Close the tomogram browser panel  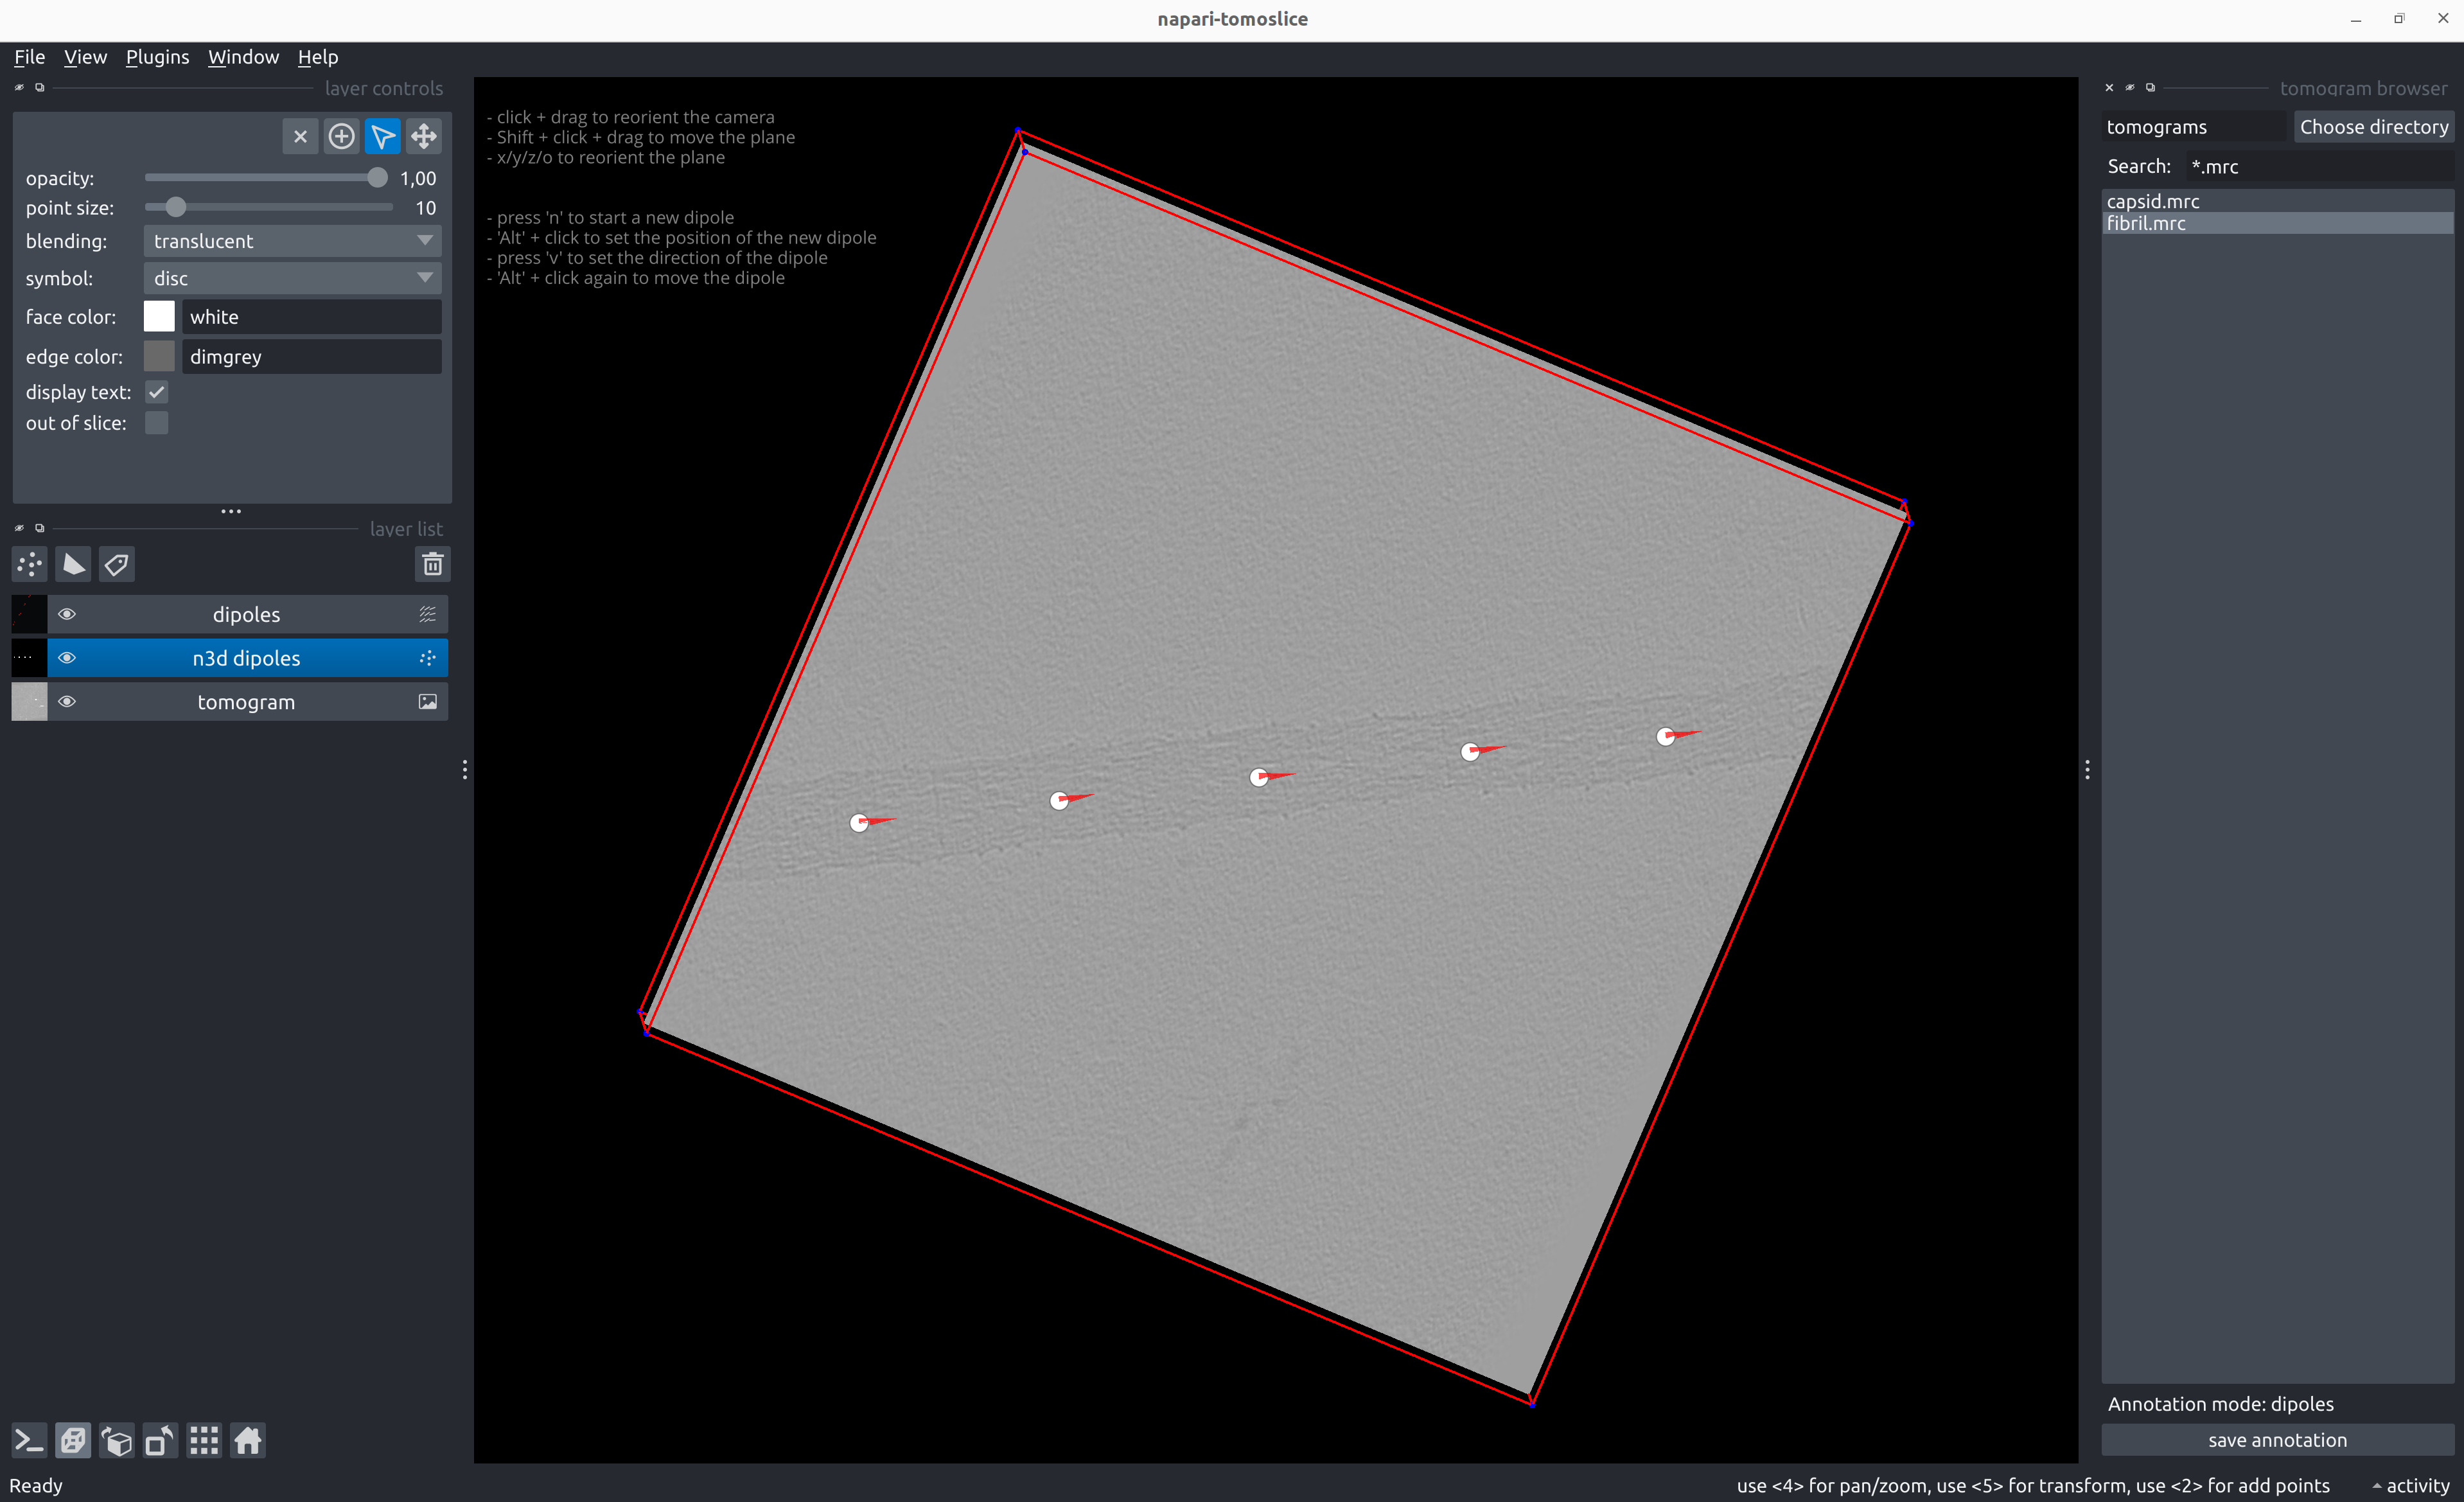click(x=2109, y=88)
